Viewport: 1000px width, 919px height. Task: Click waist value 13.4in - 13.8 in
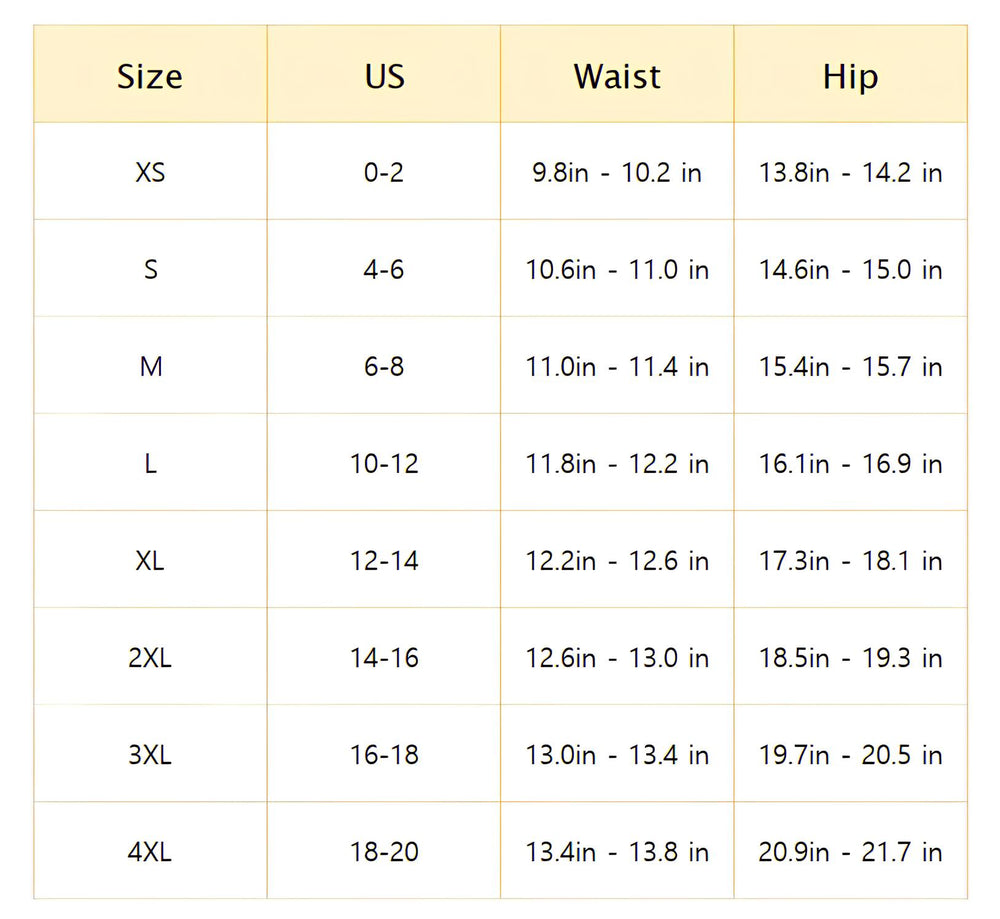click(x=617, y=852)
